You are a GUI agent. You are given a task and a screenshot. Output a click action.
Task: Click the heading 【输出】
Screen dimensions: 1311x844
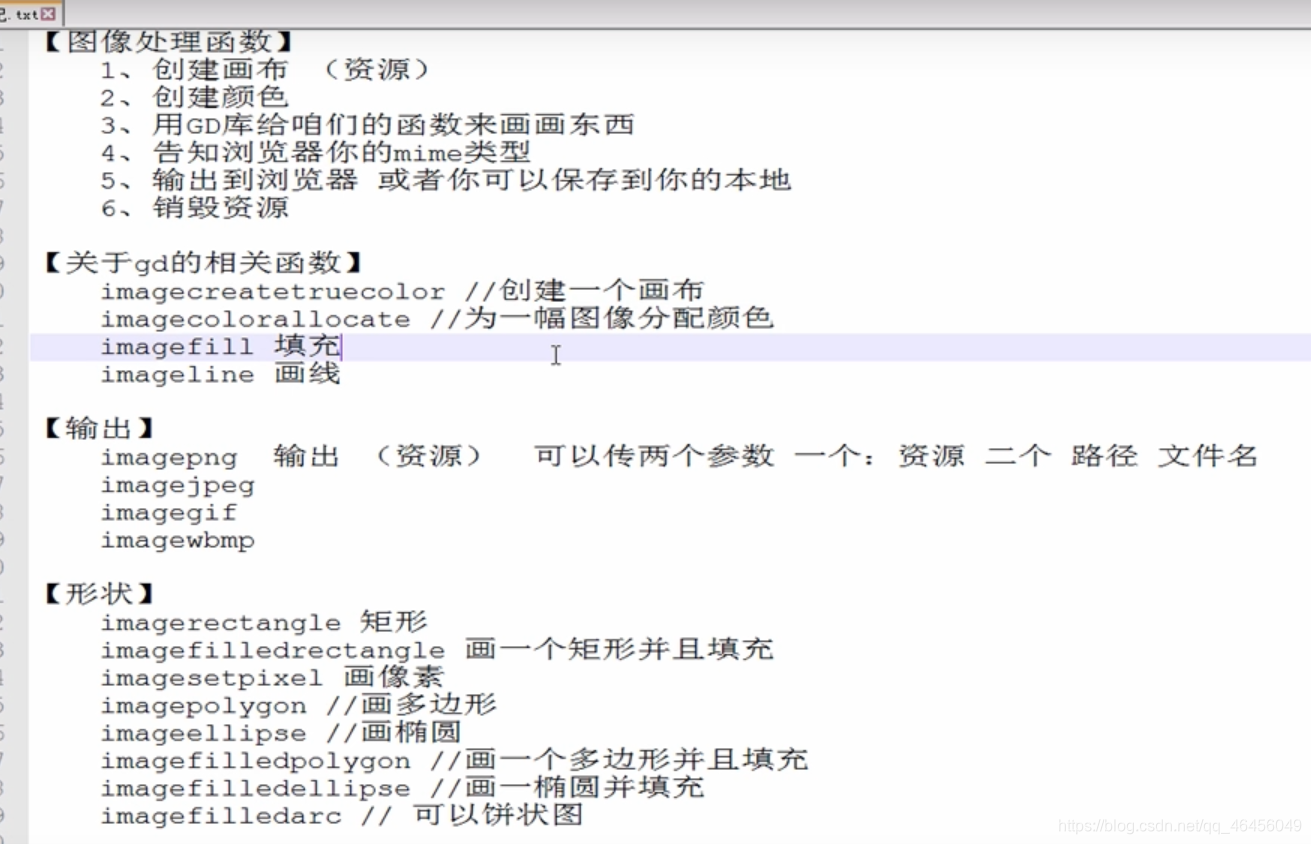pyautogui.click(x=99, y=429)
